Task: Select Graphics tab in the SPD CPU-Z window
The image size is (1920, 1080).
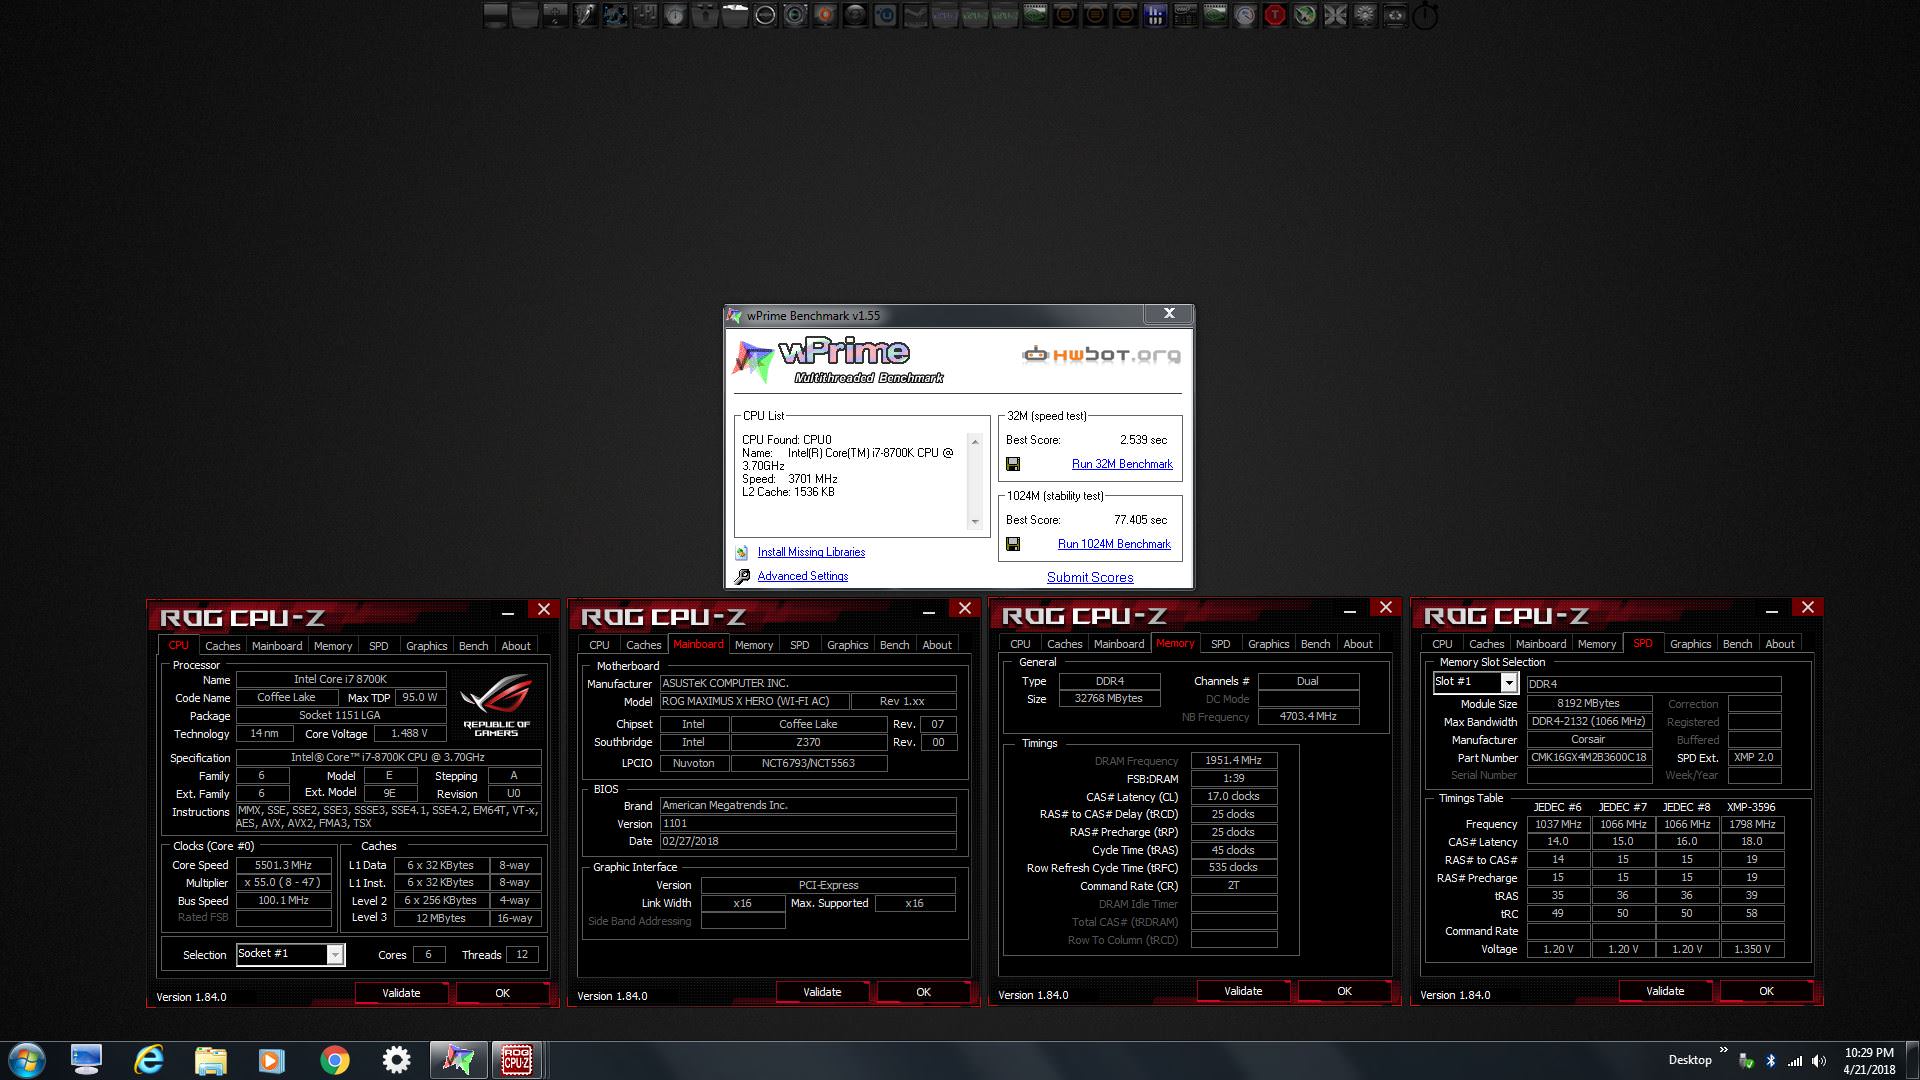Action: pos(1690,644)
